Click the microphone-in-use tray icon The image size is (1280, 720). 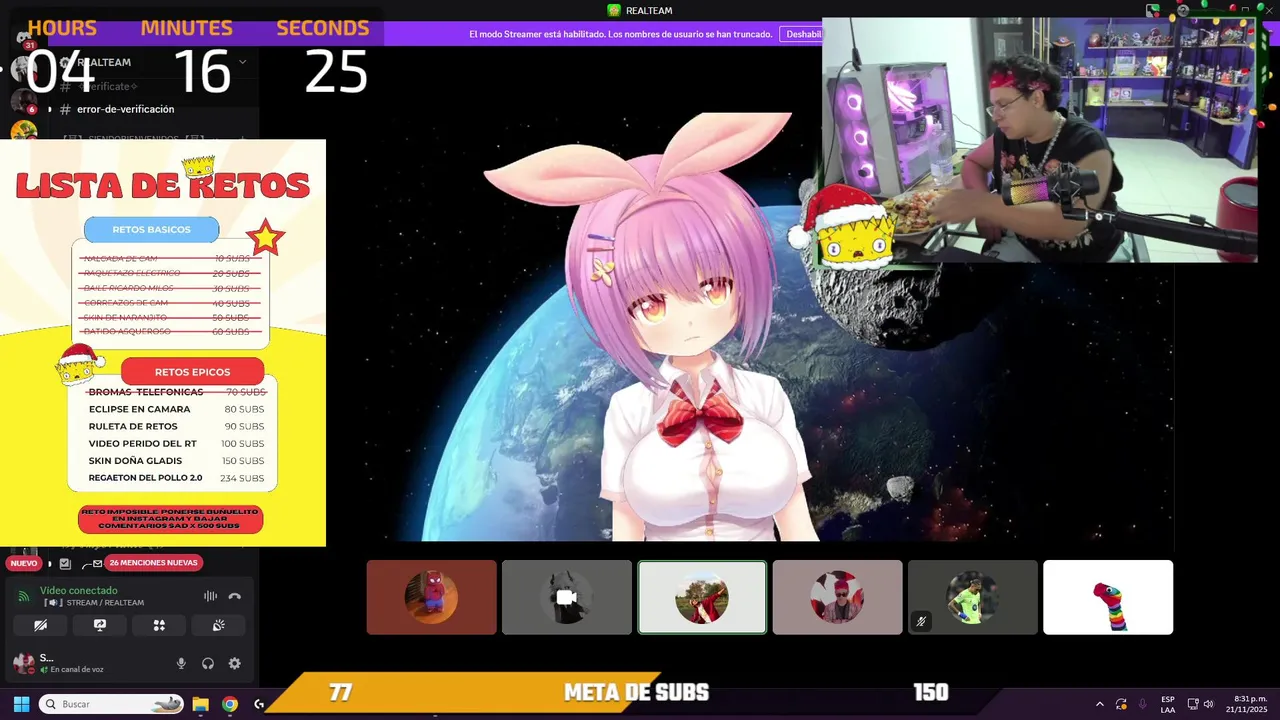(1142, 704)
